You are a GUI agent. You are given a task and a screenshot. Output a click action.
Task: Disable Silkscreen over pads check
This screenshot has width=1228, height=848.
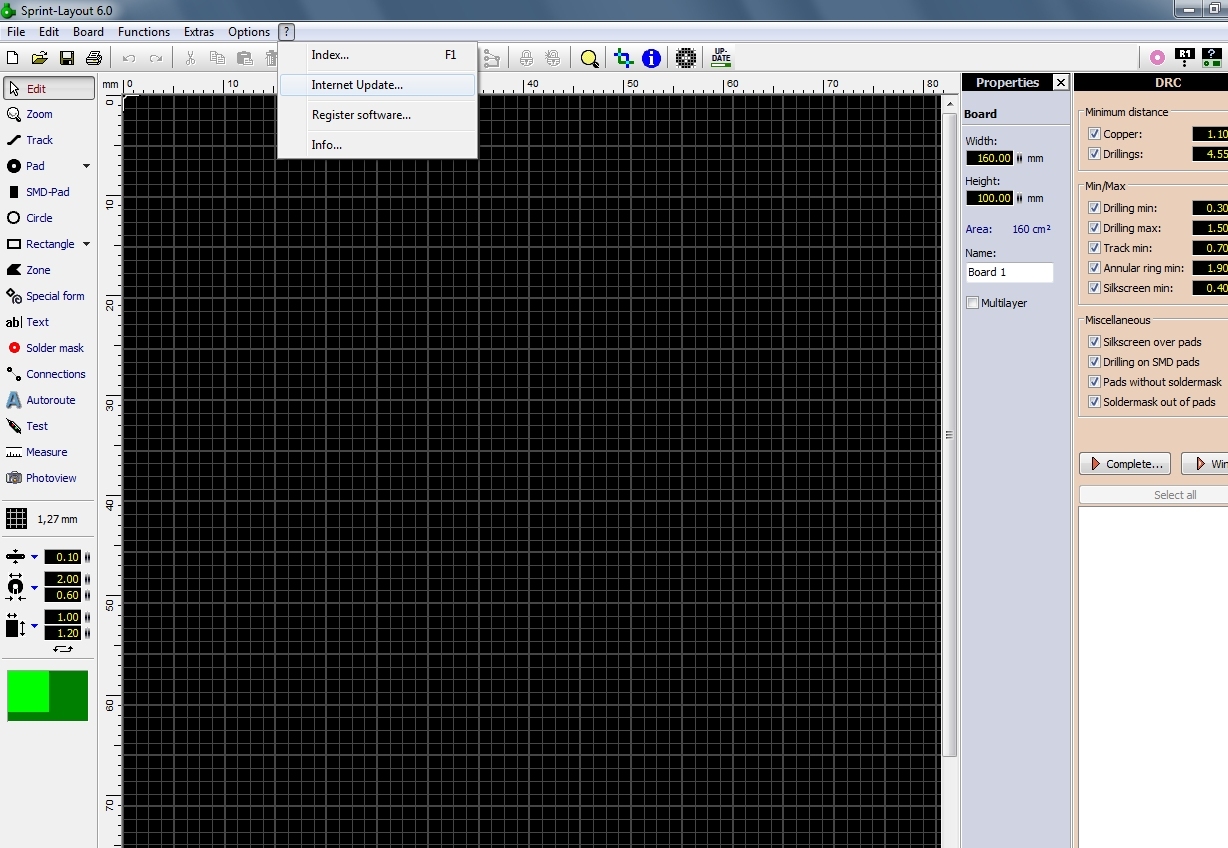tap(1094, 342)
